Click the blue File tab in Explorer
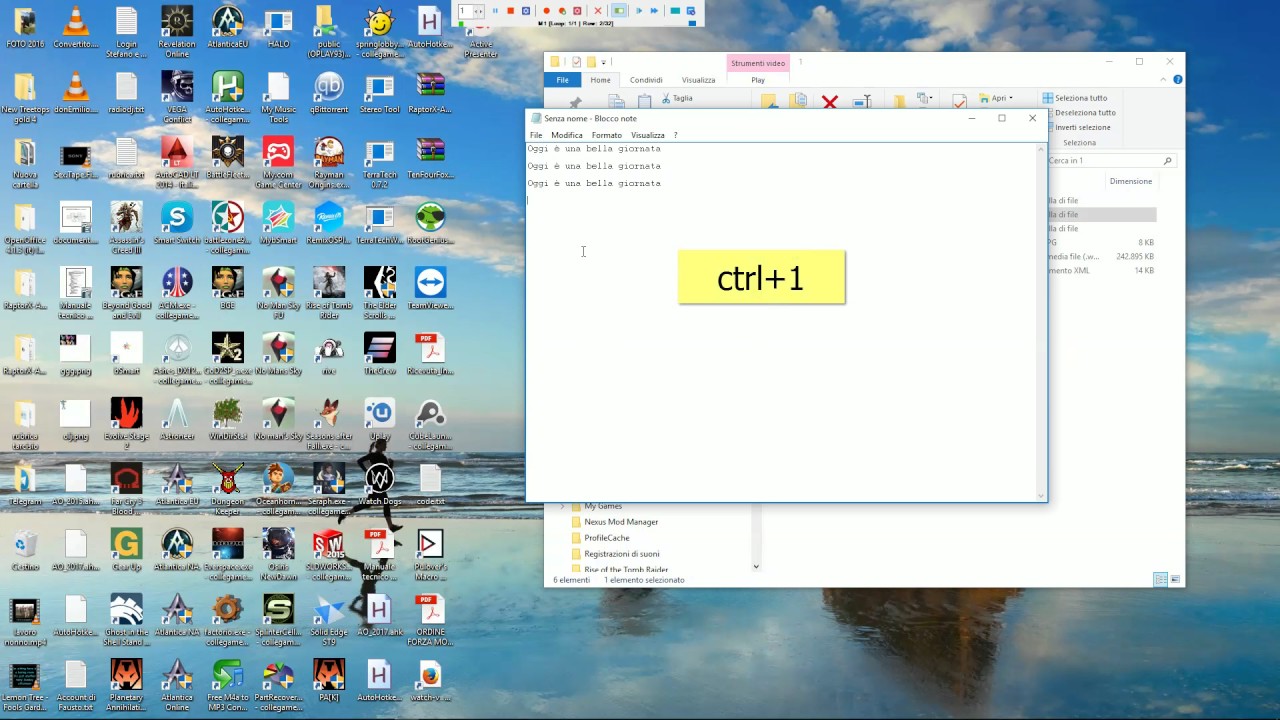 tap(563, 80)
